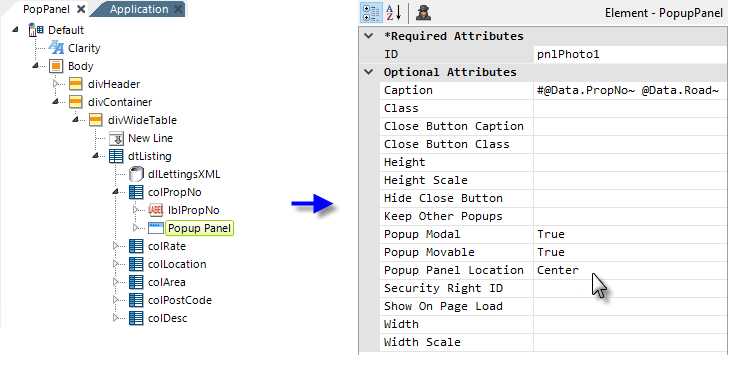
Task: Edit the Caption attribute value
Action: point(630,90)
